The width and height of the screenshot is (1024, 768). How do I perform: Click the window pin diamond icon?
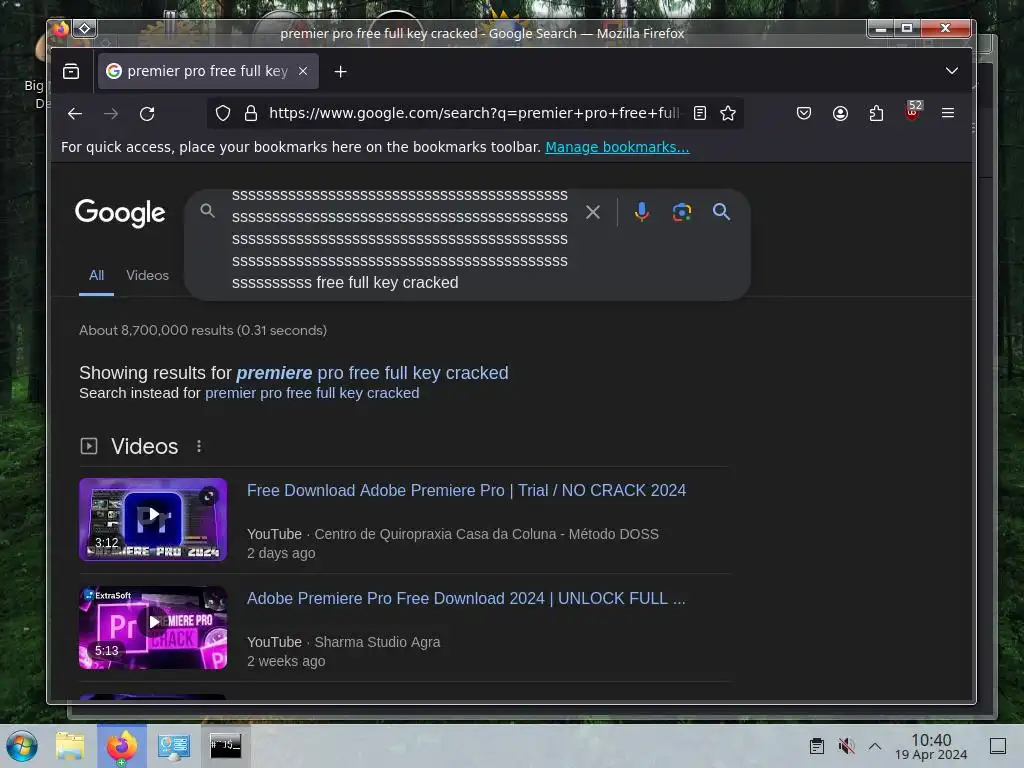coord(84,29)
